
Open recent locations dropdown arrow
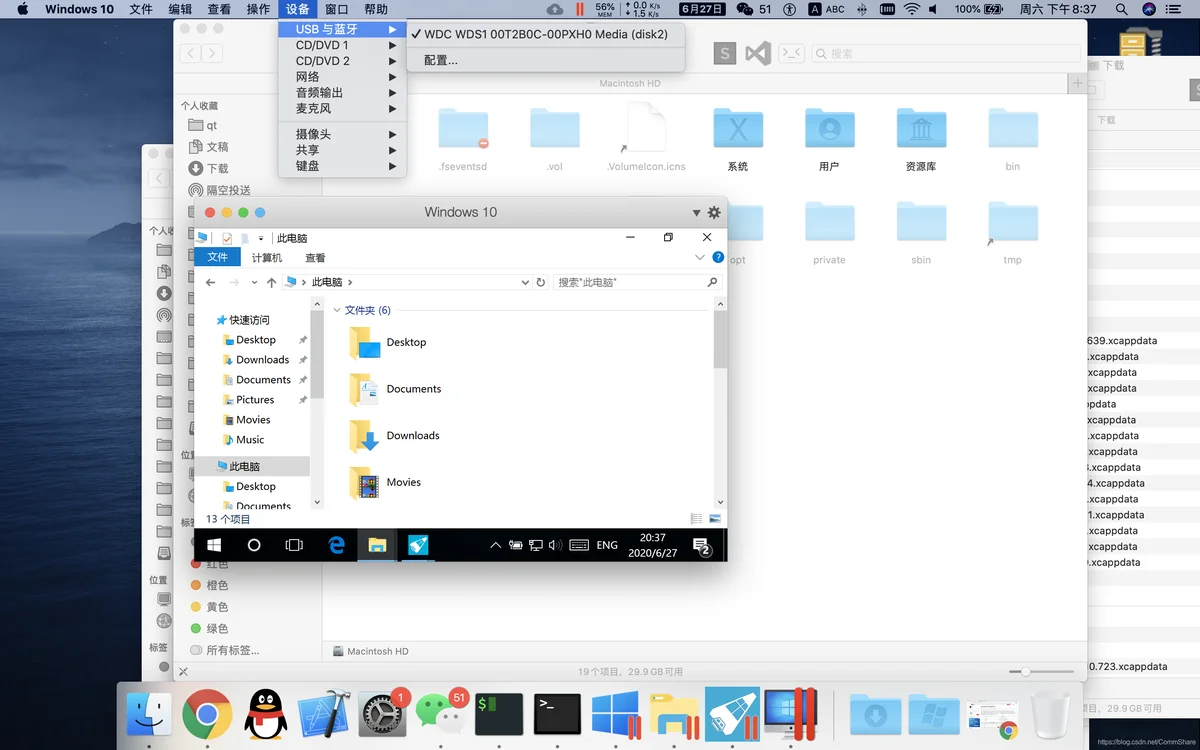click(x=254, y=283)
